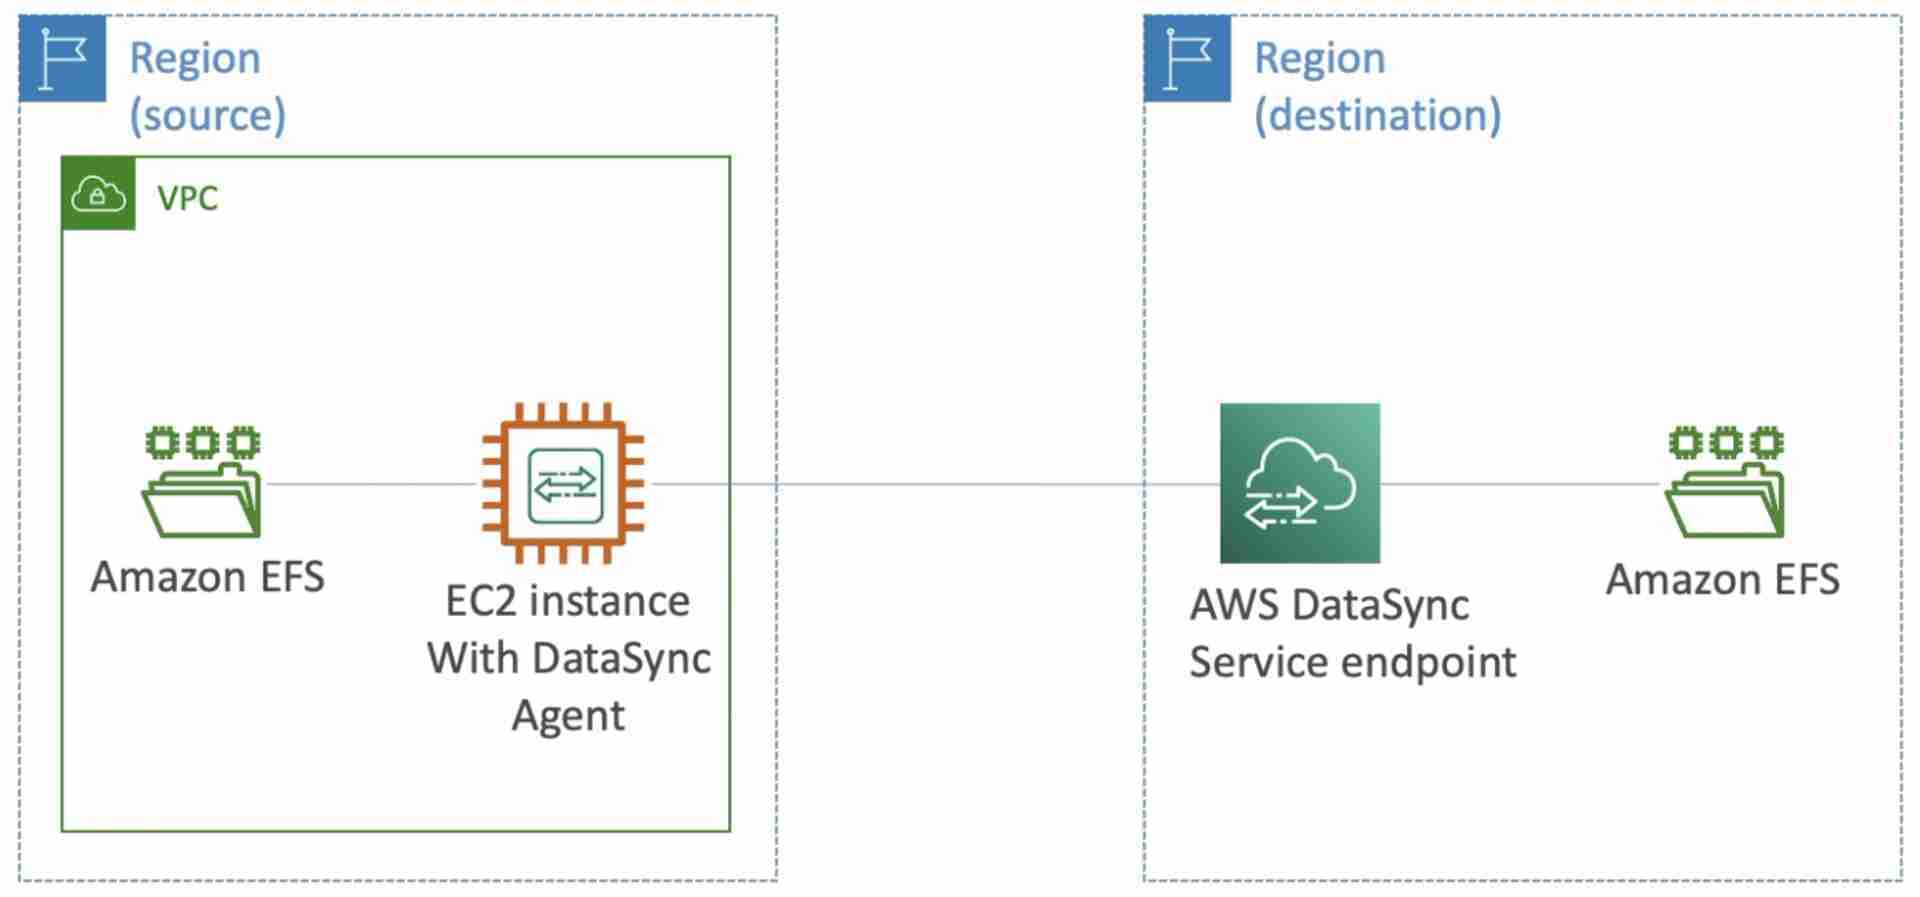
Task: Select the "Region (source)" label text
Action: point(207,87)
